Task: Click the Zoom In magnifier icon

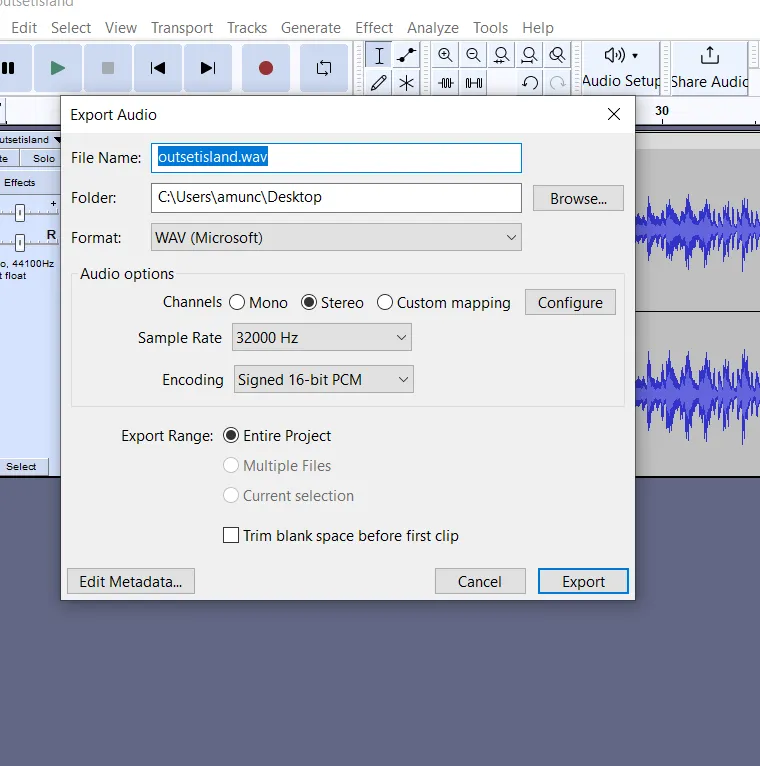Action: click(445, 55)
